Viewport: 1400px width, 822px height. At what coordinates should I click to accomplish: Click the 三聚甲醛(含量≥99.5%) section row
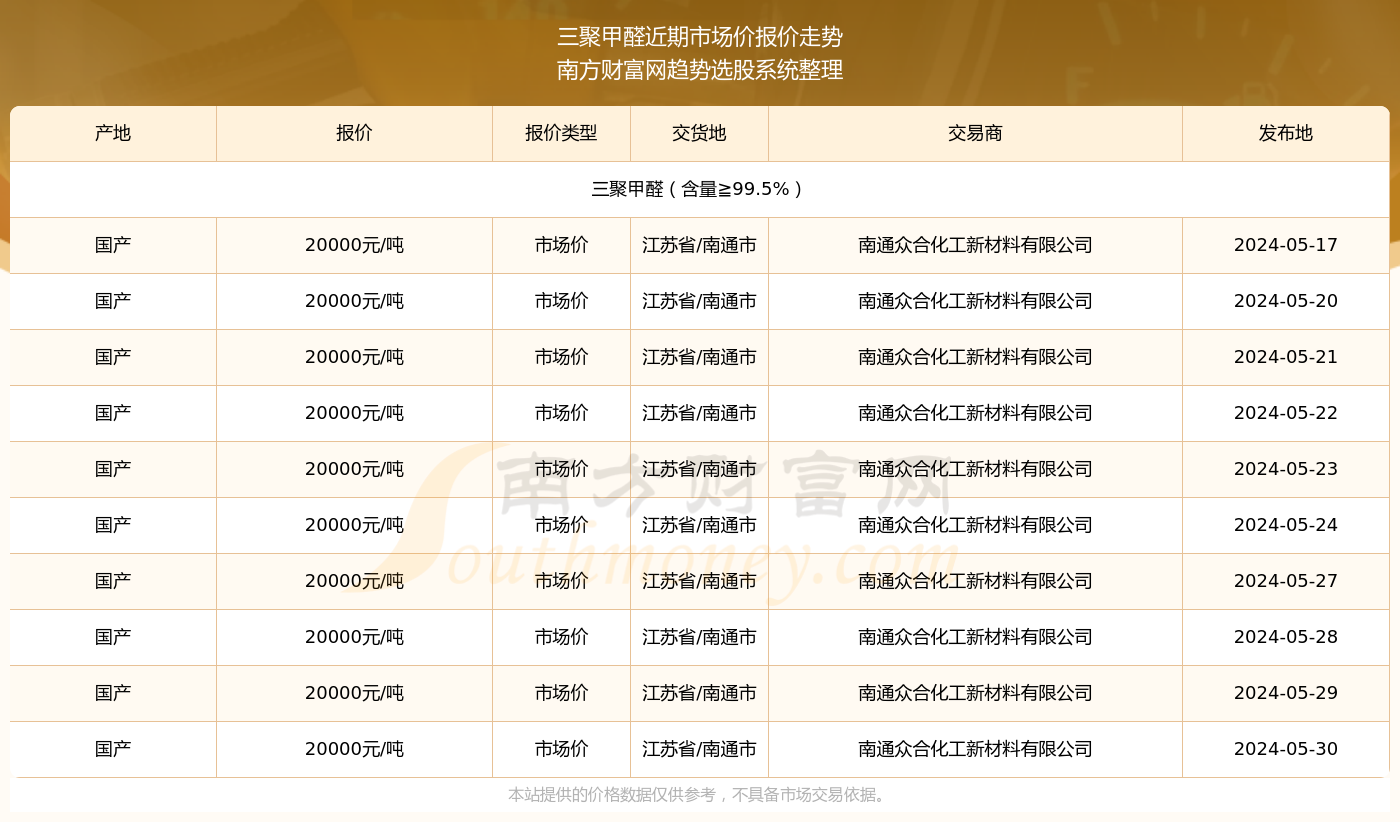700,189
